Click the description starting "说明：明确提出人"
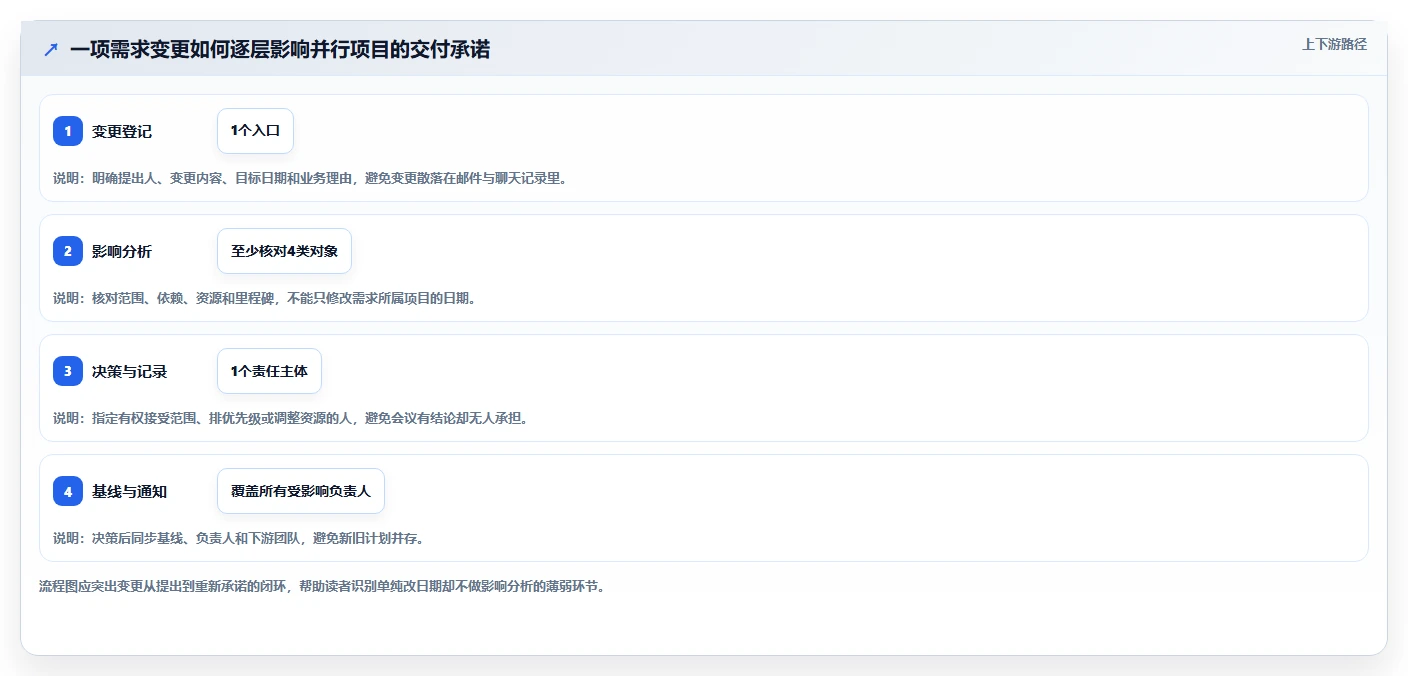The image size is (1408, 676). pyautogui.click(x=310, y=178)
